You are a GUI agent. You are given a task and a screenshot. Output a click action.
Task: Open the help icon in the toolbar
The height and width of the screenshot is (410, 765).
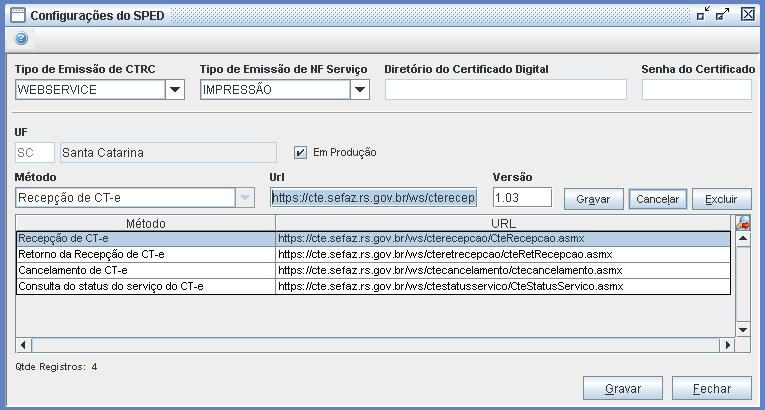pos(21,39)
